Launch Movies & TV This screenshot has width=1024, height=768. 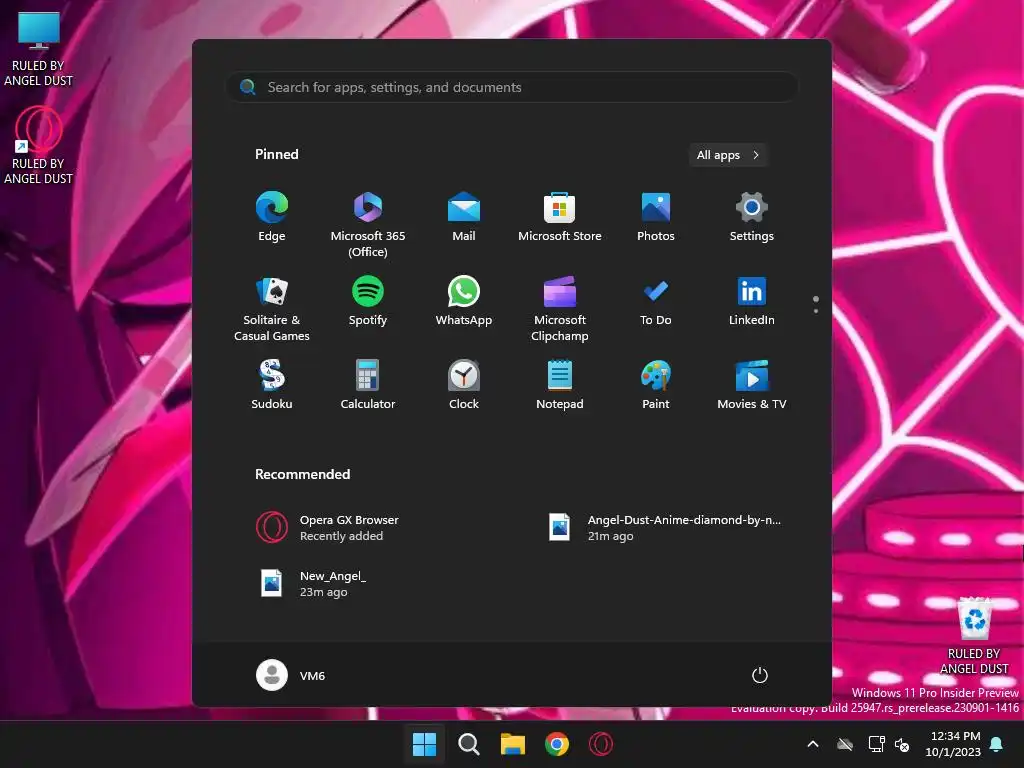[x=752, y=385]
